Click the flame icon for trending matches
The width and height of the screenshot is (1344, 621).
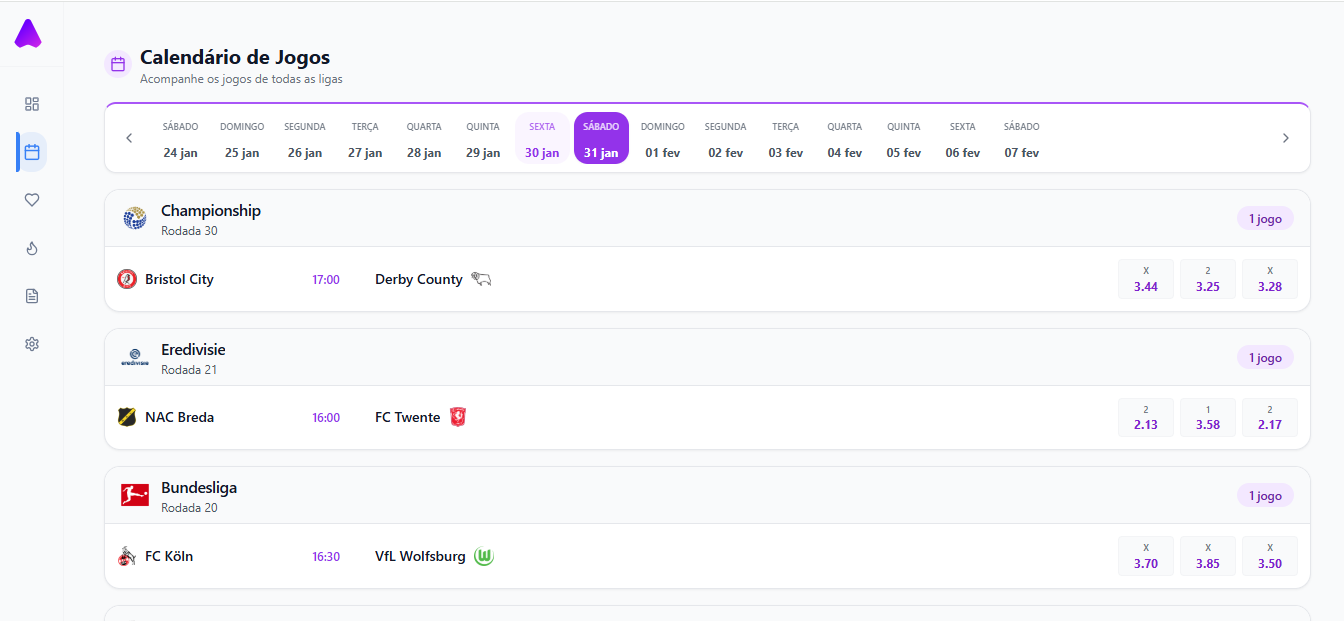tap(31, 247)
